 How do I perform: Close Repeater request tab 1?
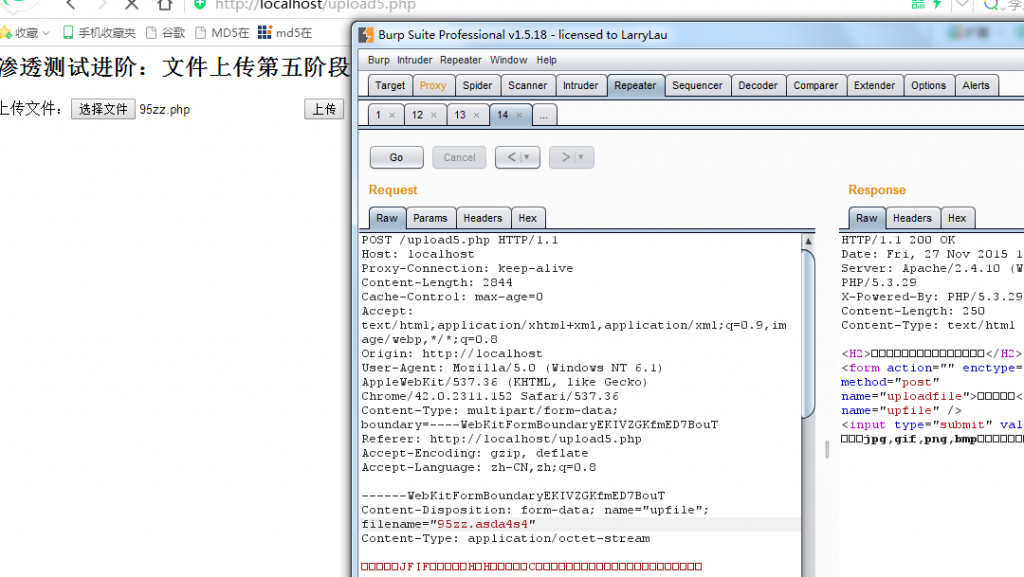[x=392, y=116]
